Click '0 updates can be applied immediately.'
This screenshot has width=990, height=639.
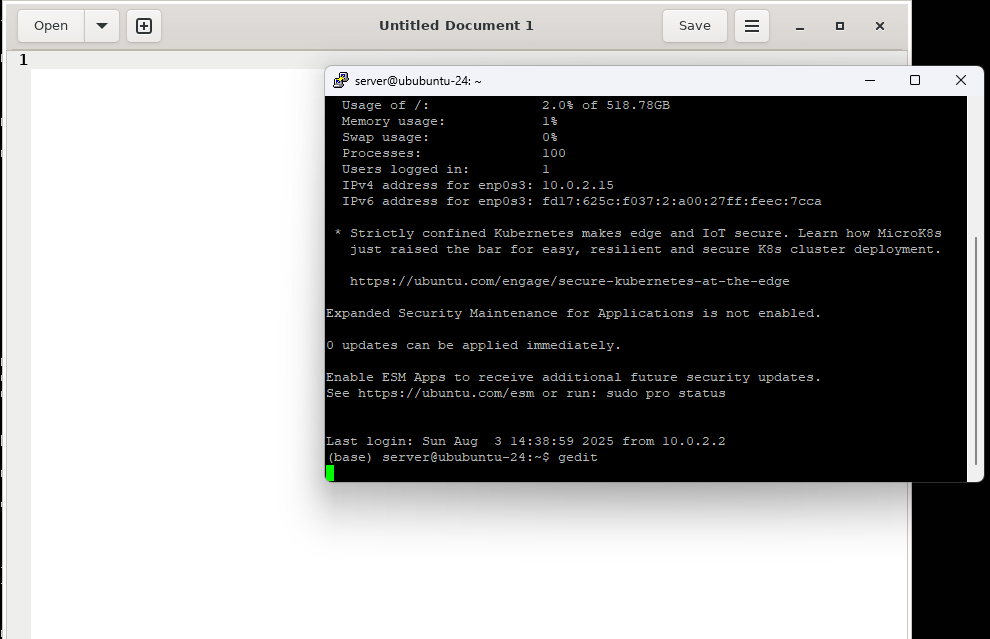[474, 345]
